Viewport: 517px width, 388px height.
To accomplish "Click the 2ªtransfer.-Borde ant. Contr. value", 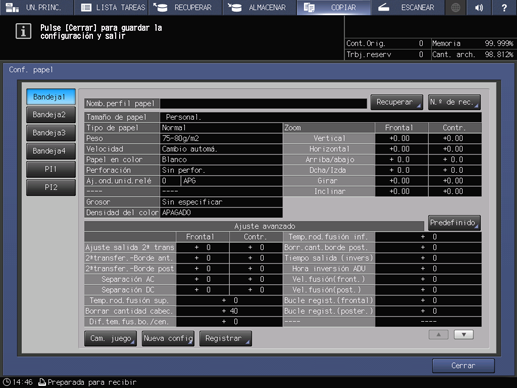I will [x=256, y=258].
